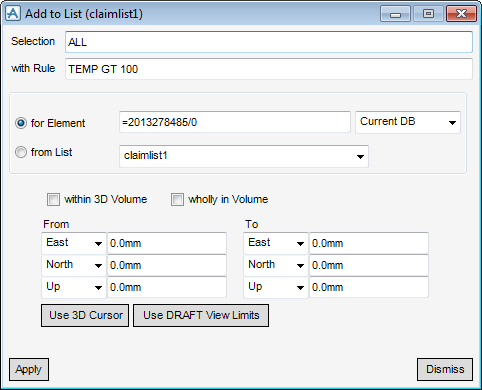Focus the Selection input field
The image size is (482, 390).
[x=269, y=42]
